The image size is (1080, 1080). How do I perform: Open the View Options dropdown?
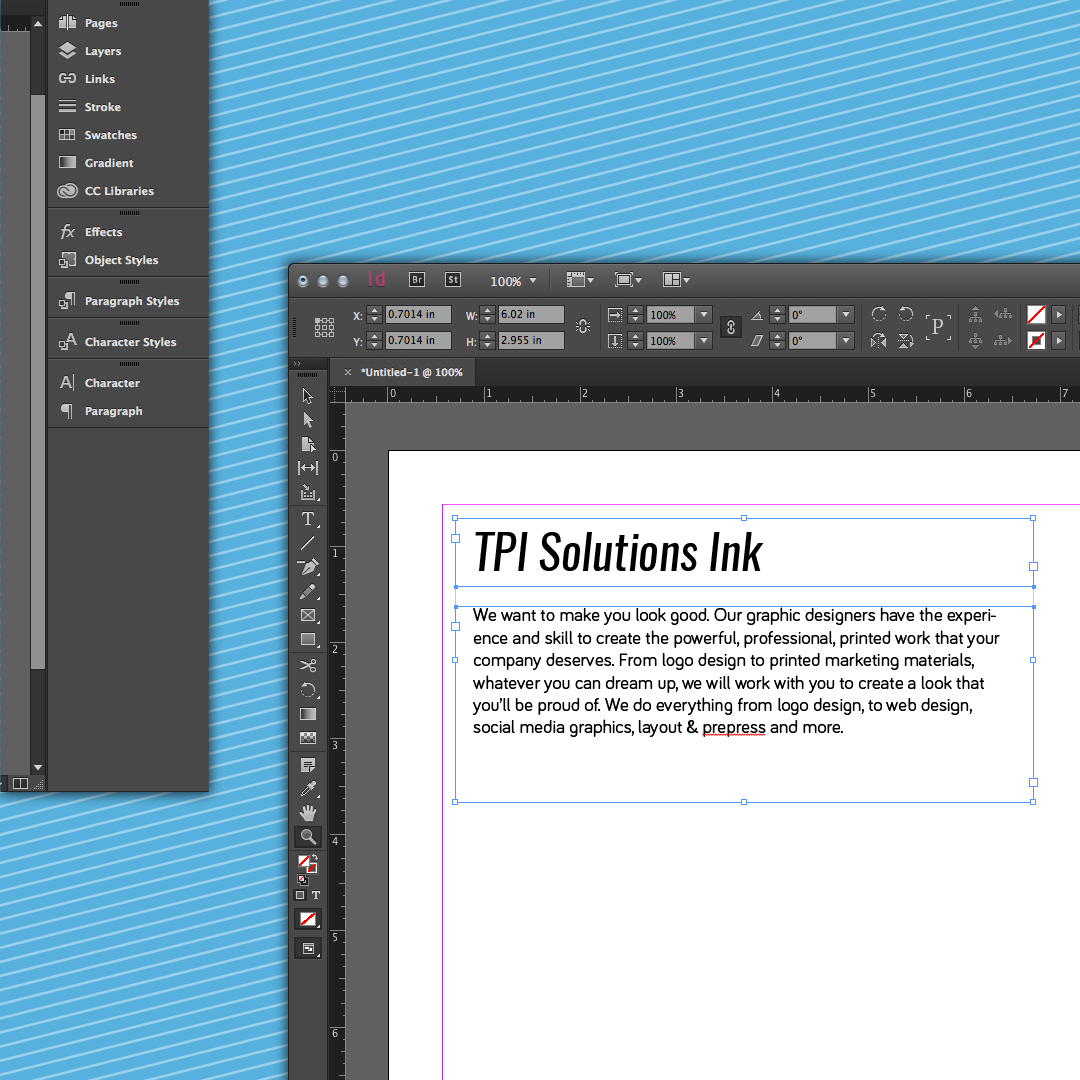[579, 280]
